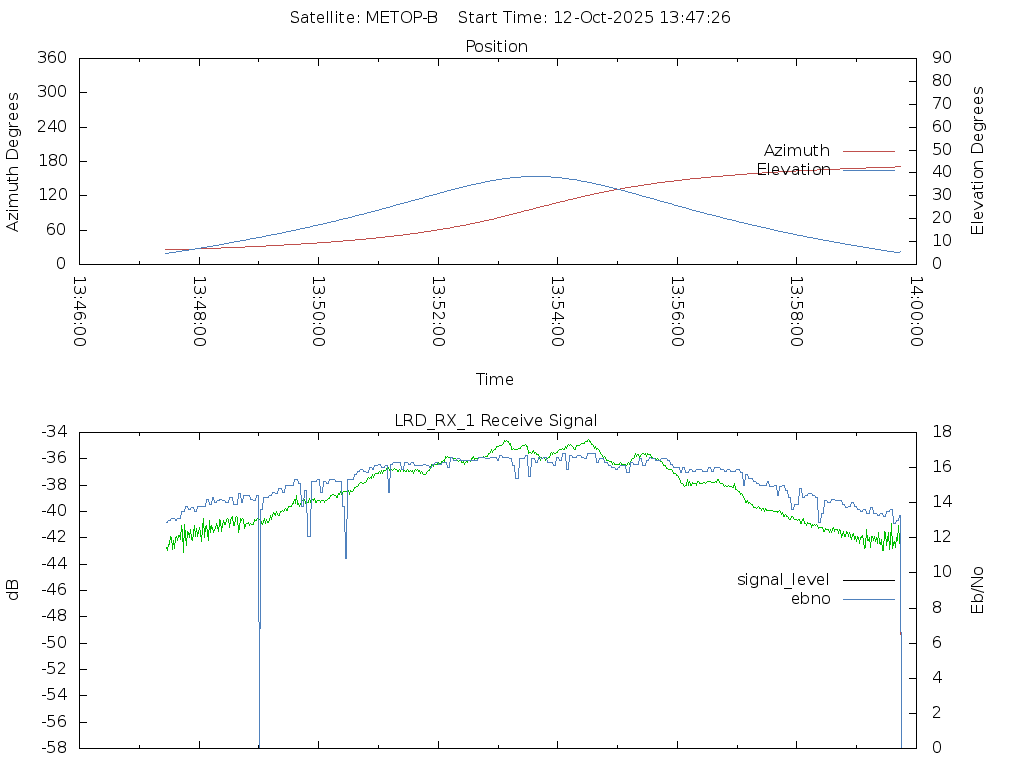Click the peak of the blue elevation curve
This screenshot has height=768, width=1024.
533,176
